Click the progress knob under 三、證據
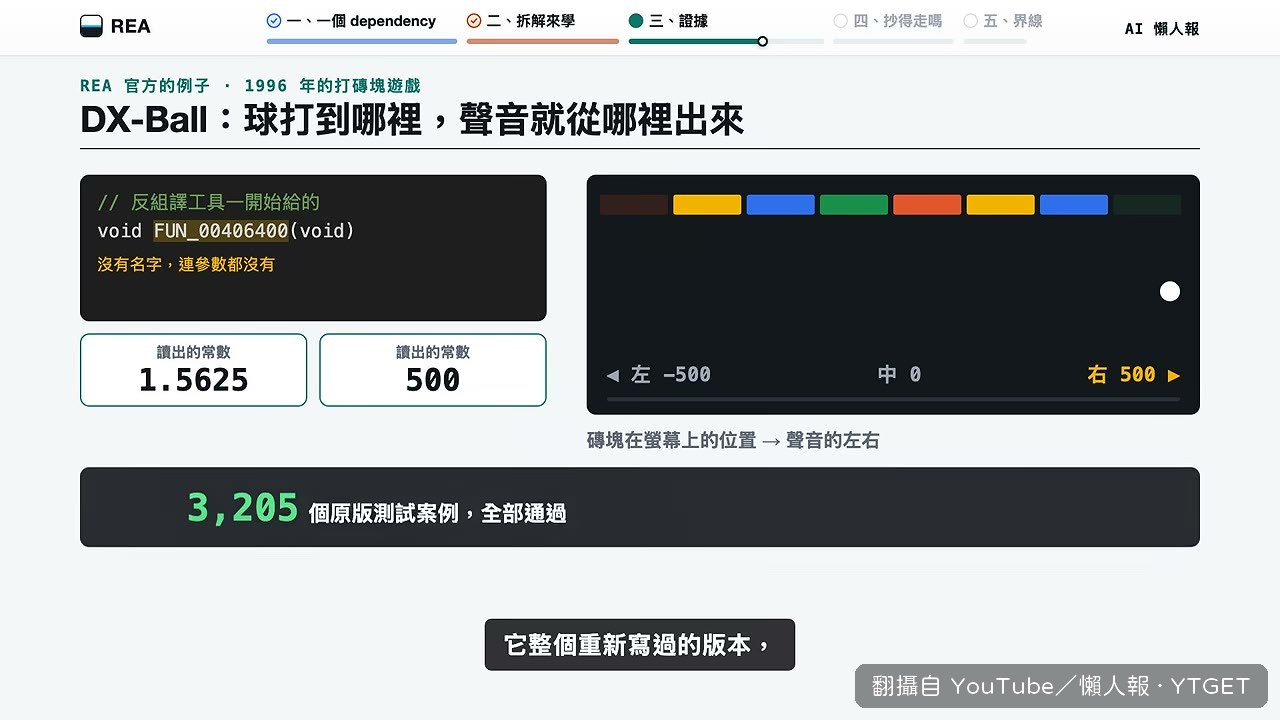 [x=763, y=41]
